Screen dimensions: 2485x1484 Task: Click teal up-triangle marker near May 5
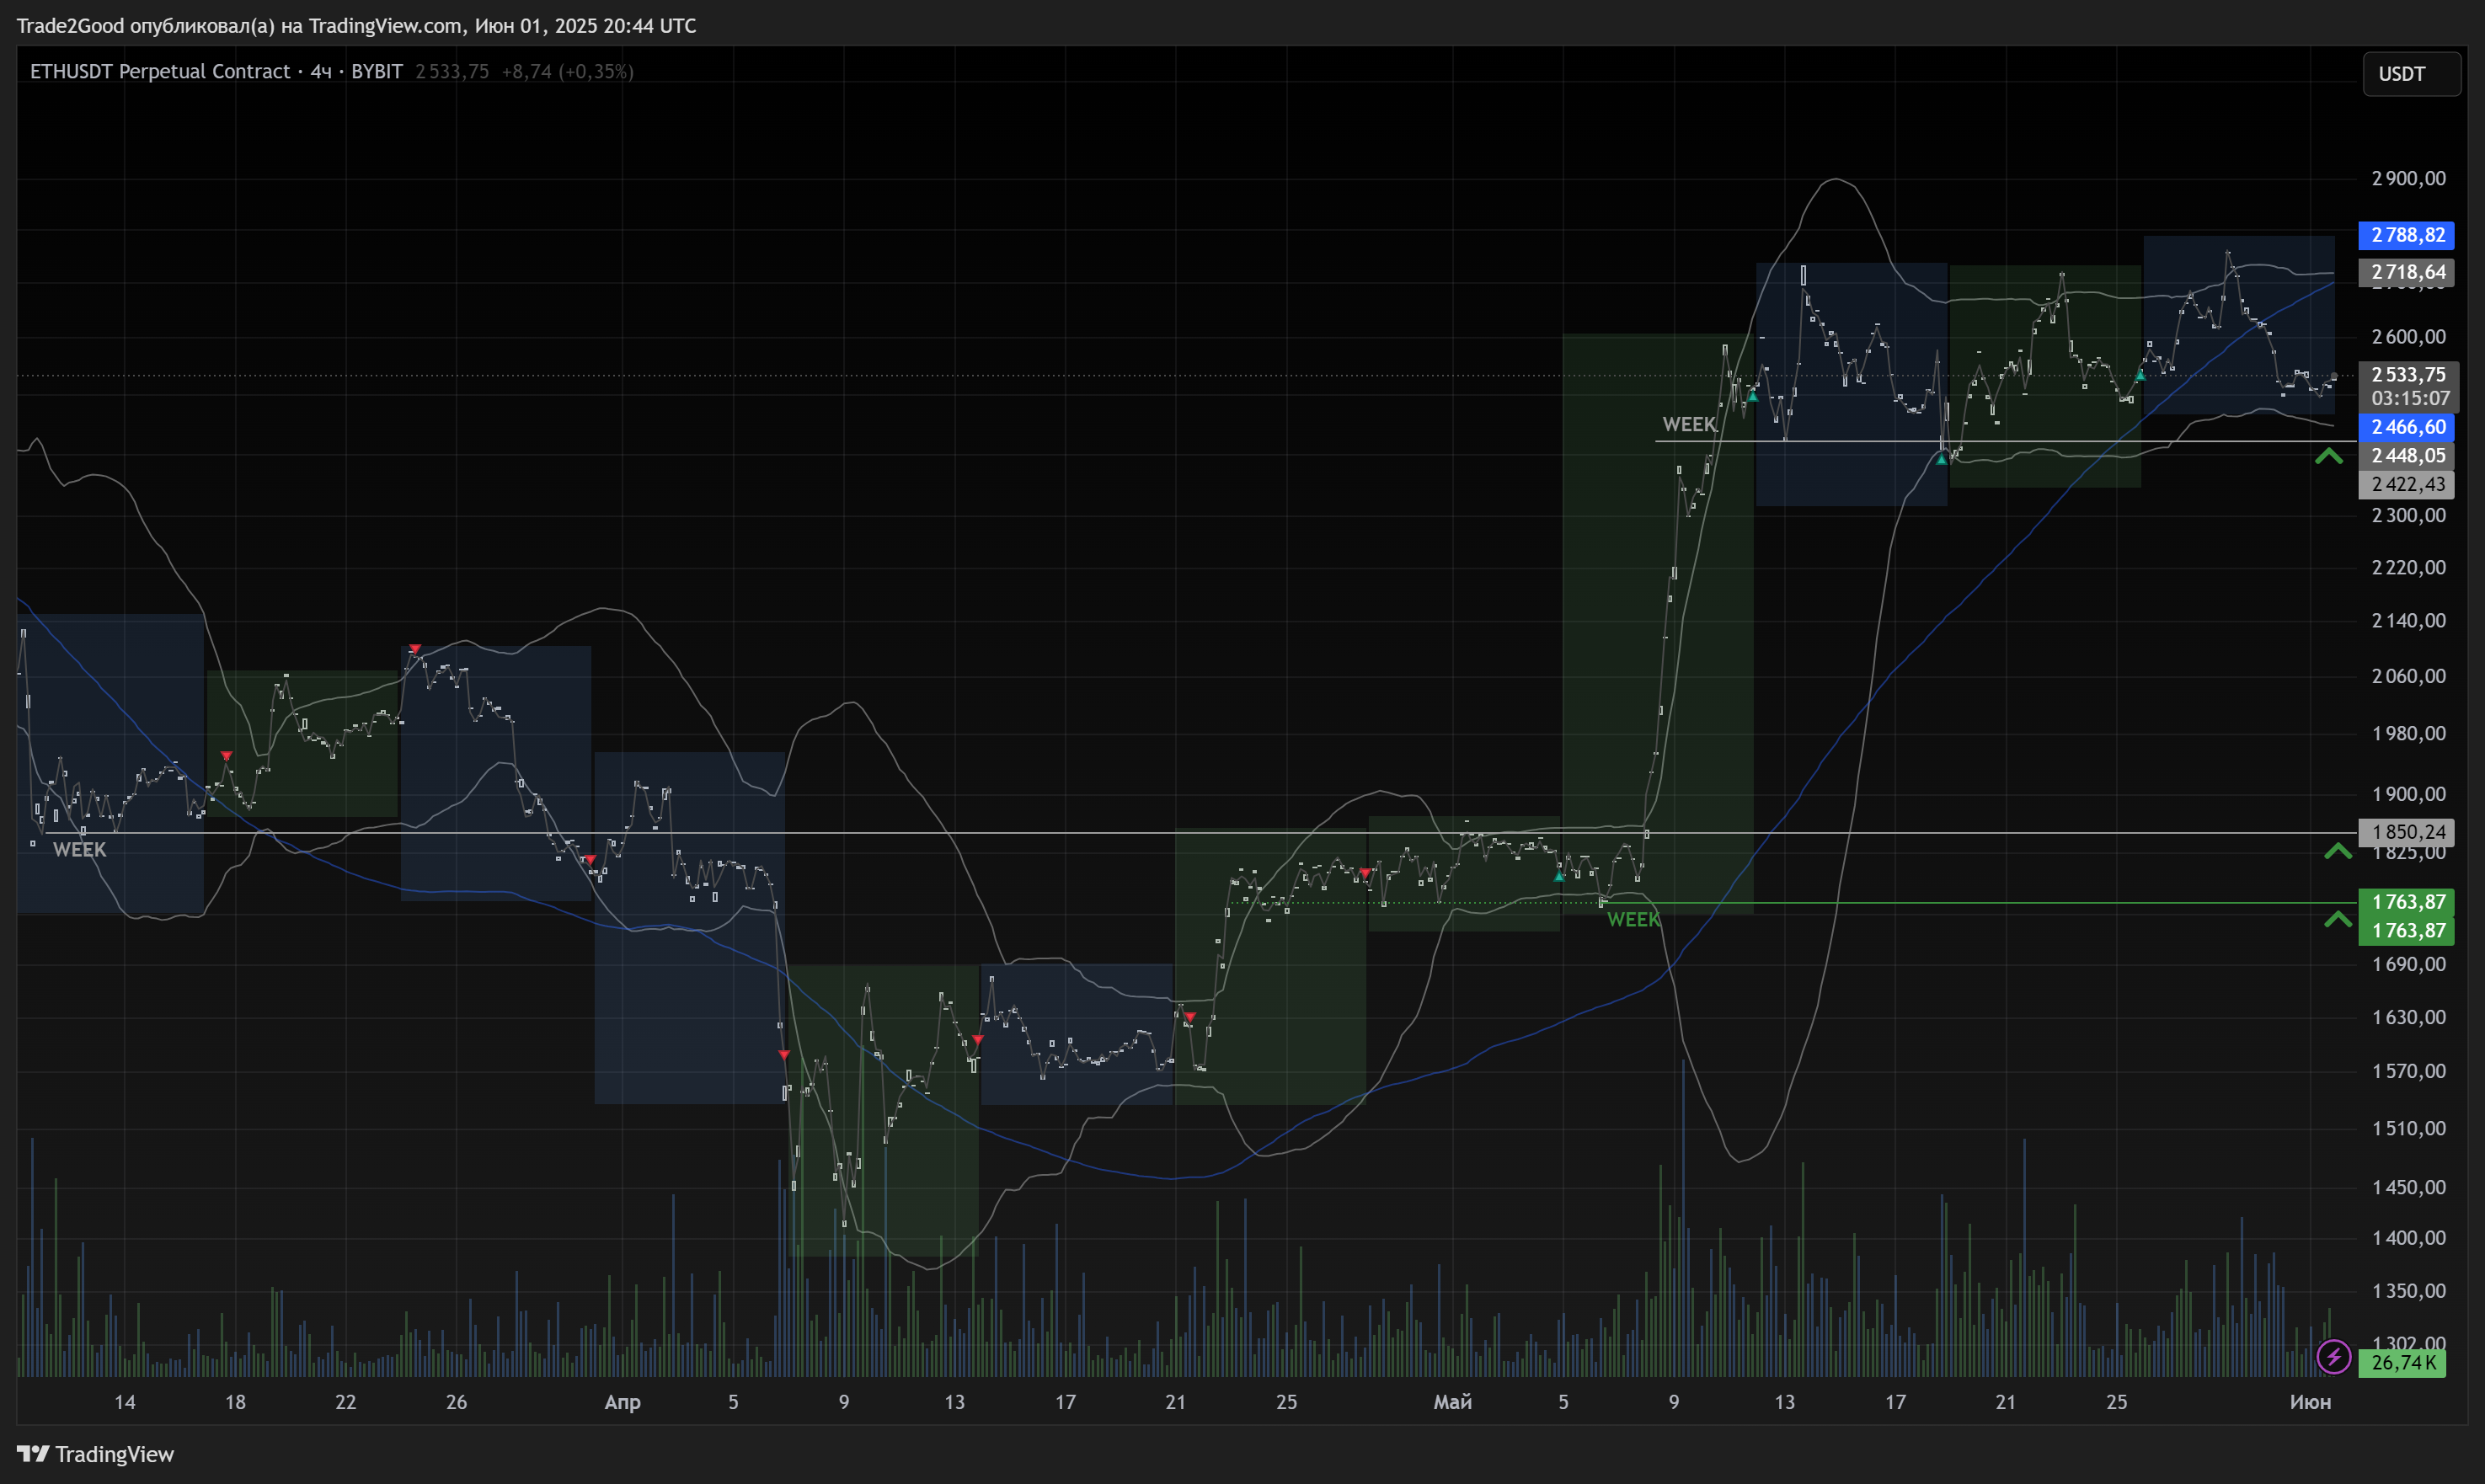pos(1559,877)
